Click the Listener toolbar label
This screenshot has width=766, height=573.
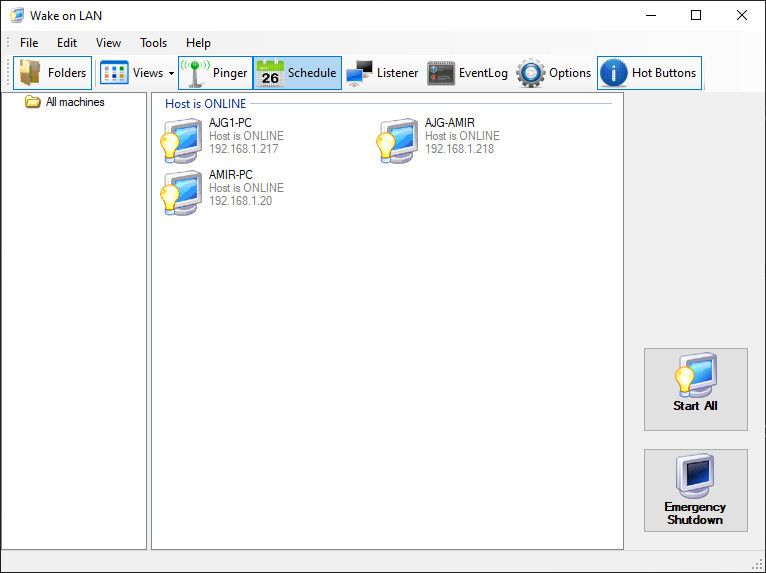click(x=398, y=73)
